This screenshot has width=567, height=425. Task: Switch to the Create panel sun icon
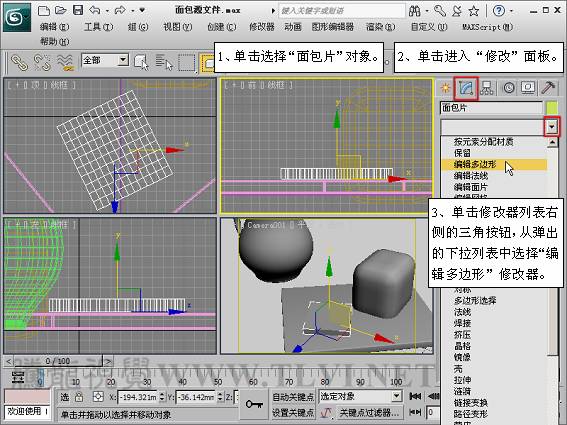pos(446,88)
